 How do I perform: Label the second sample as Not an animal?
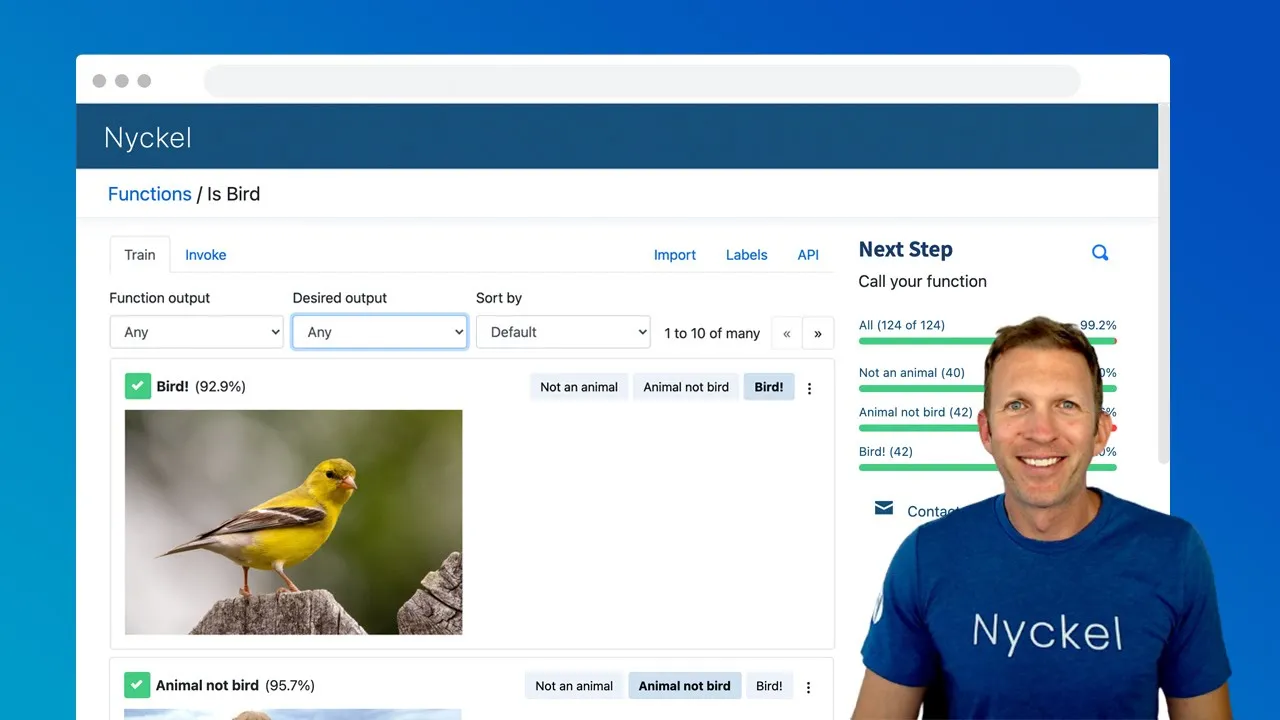click(x=574, y=686)
